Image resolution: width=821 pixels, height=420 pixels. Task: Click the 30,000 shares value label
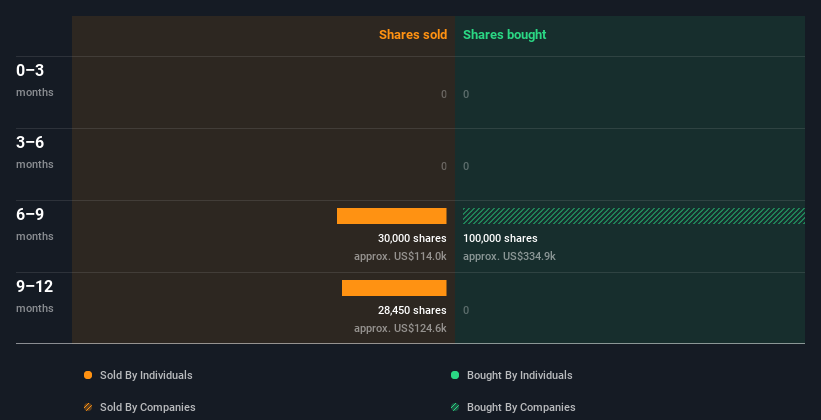coord(412,239)
